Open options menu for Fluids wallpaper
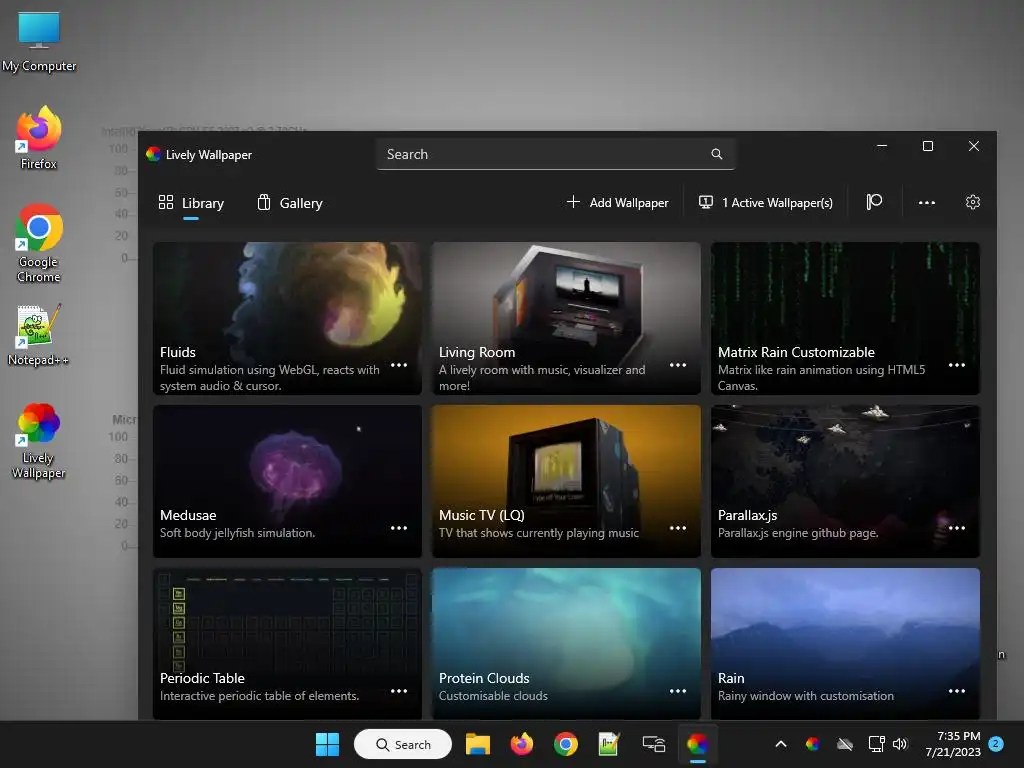This screenshot has width=1024, height=768. 399,365
